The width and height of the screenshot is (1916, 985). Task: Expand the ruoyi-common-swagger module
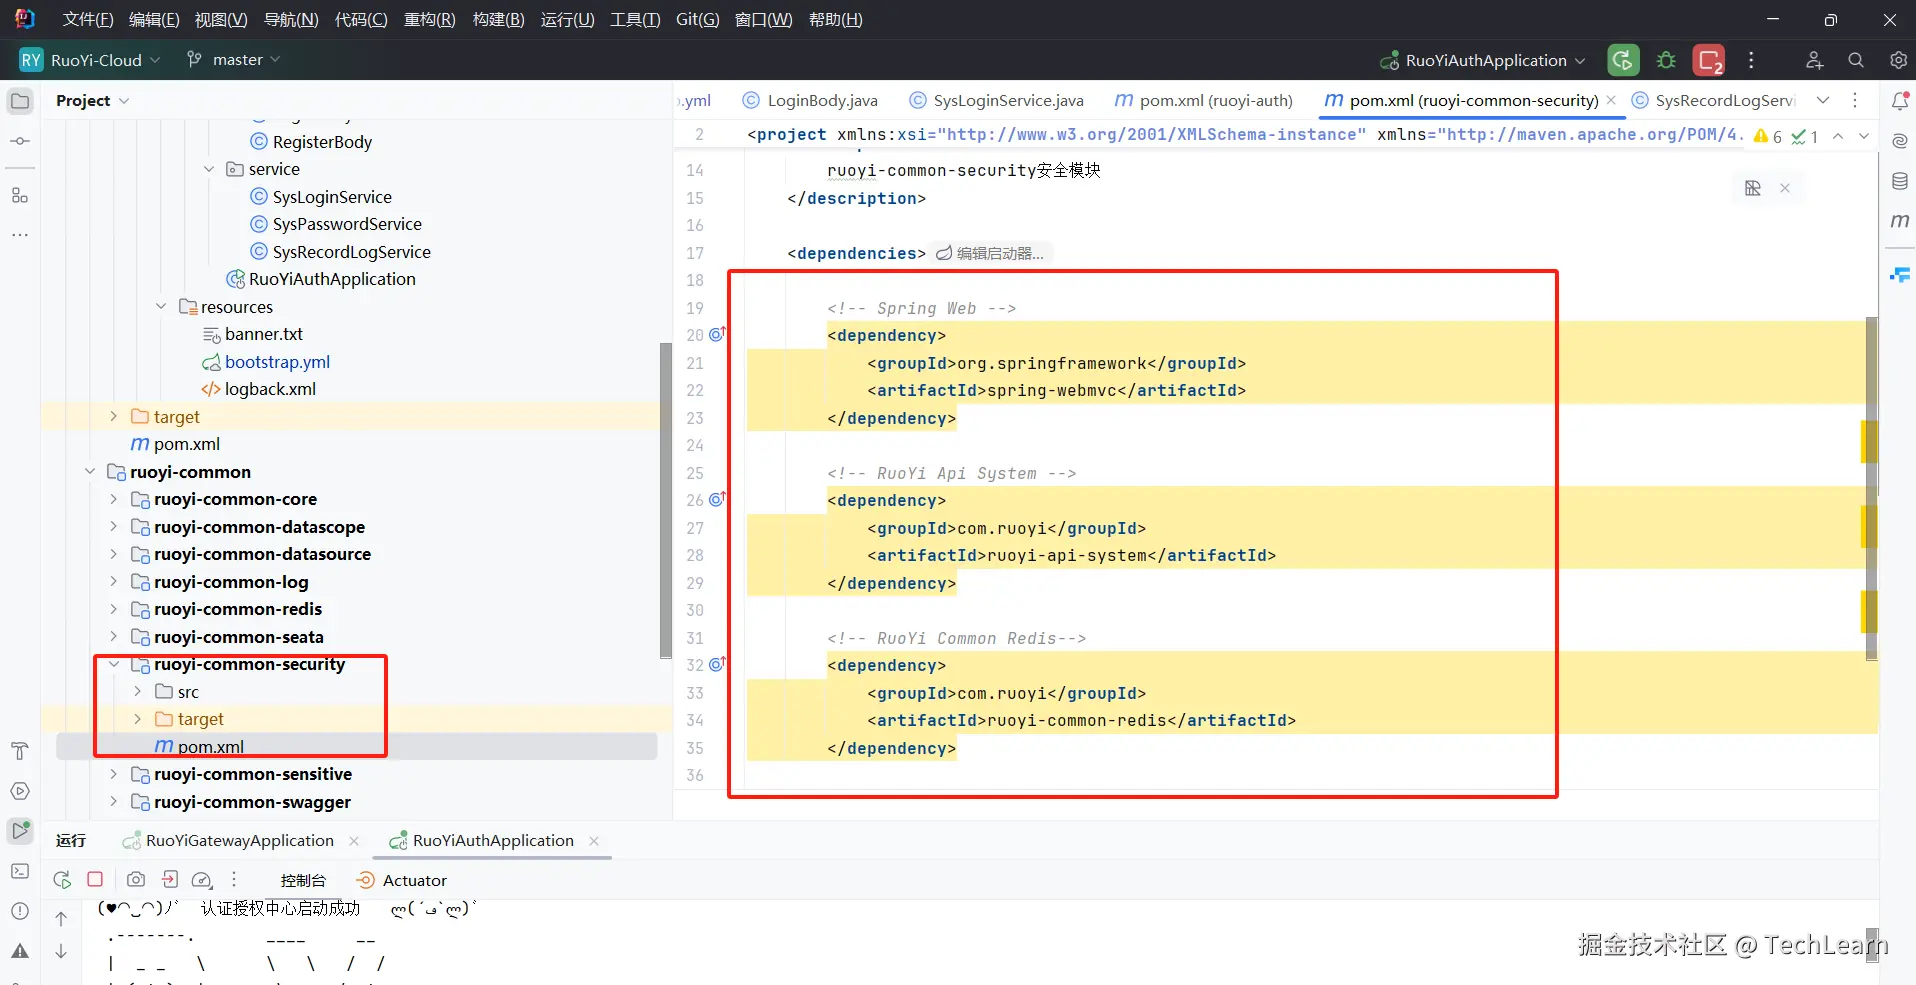[113, 802]
